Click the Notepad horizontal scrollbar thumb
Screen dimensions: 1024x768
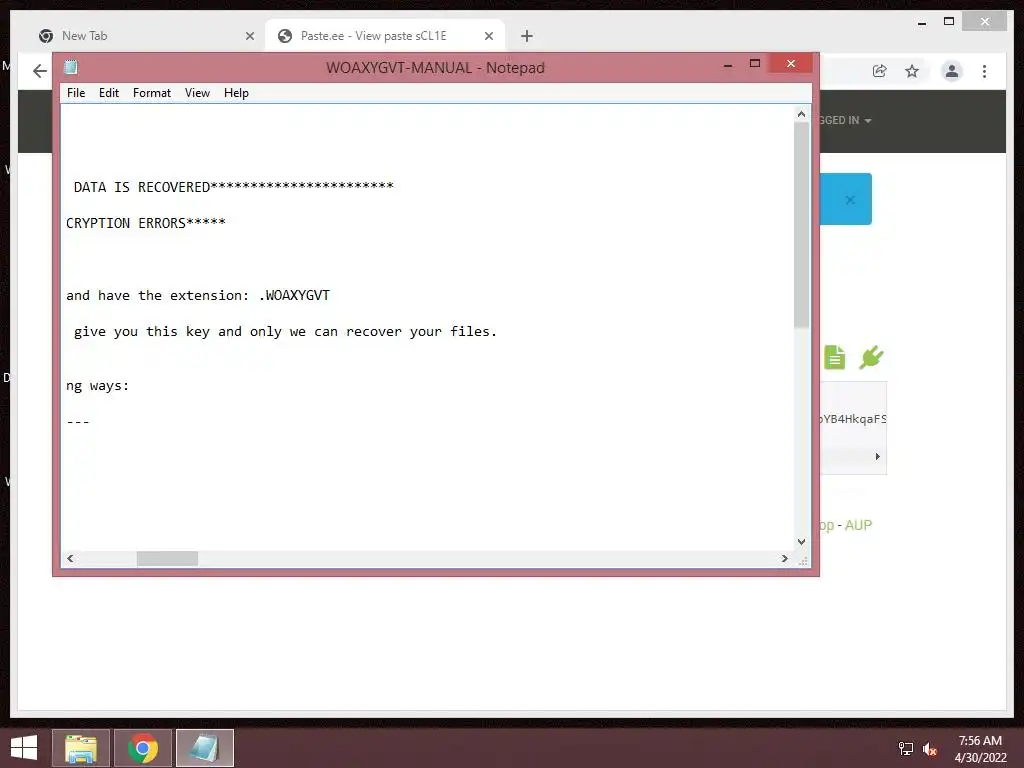[167, 558]
